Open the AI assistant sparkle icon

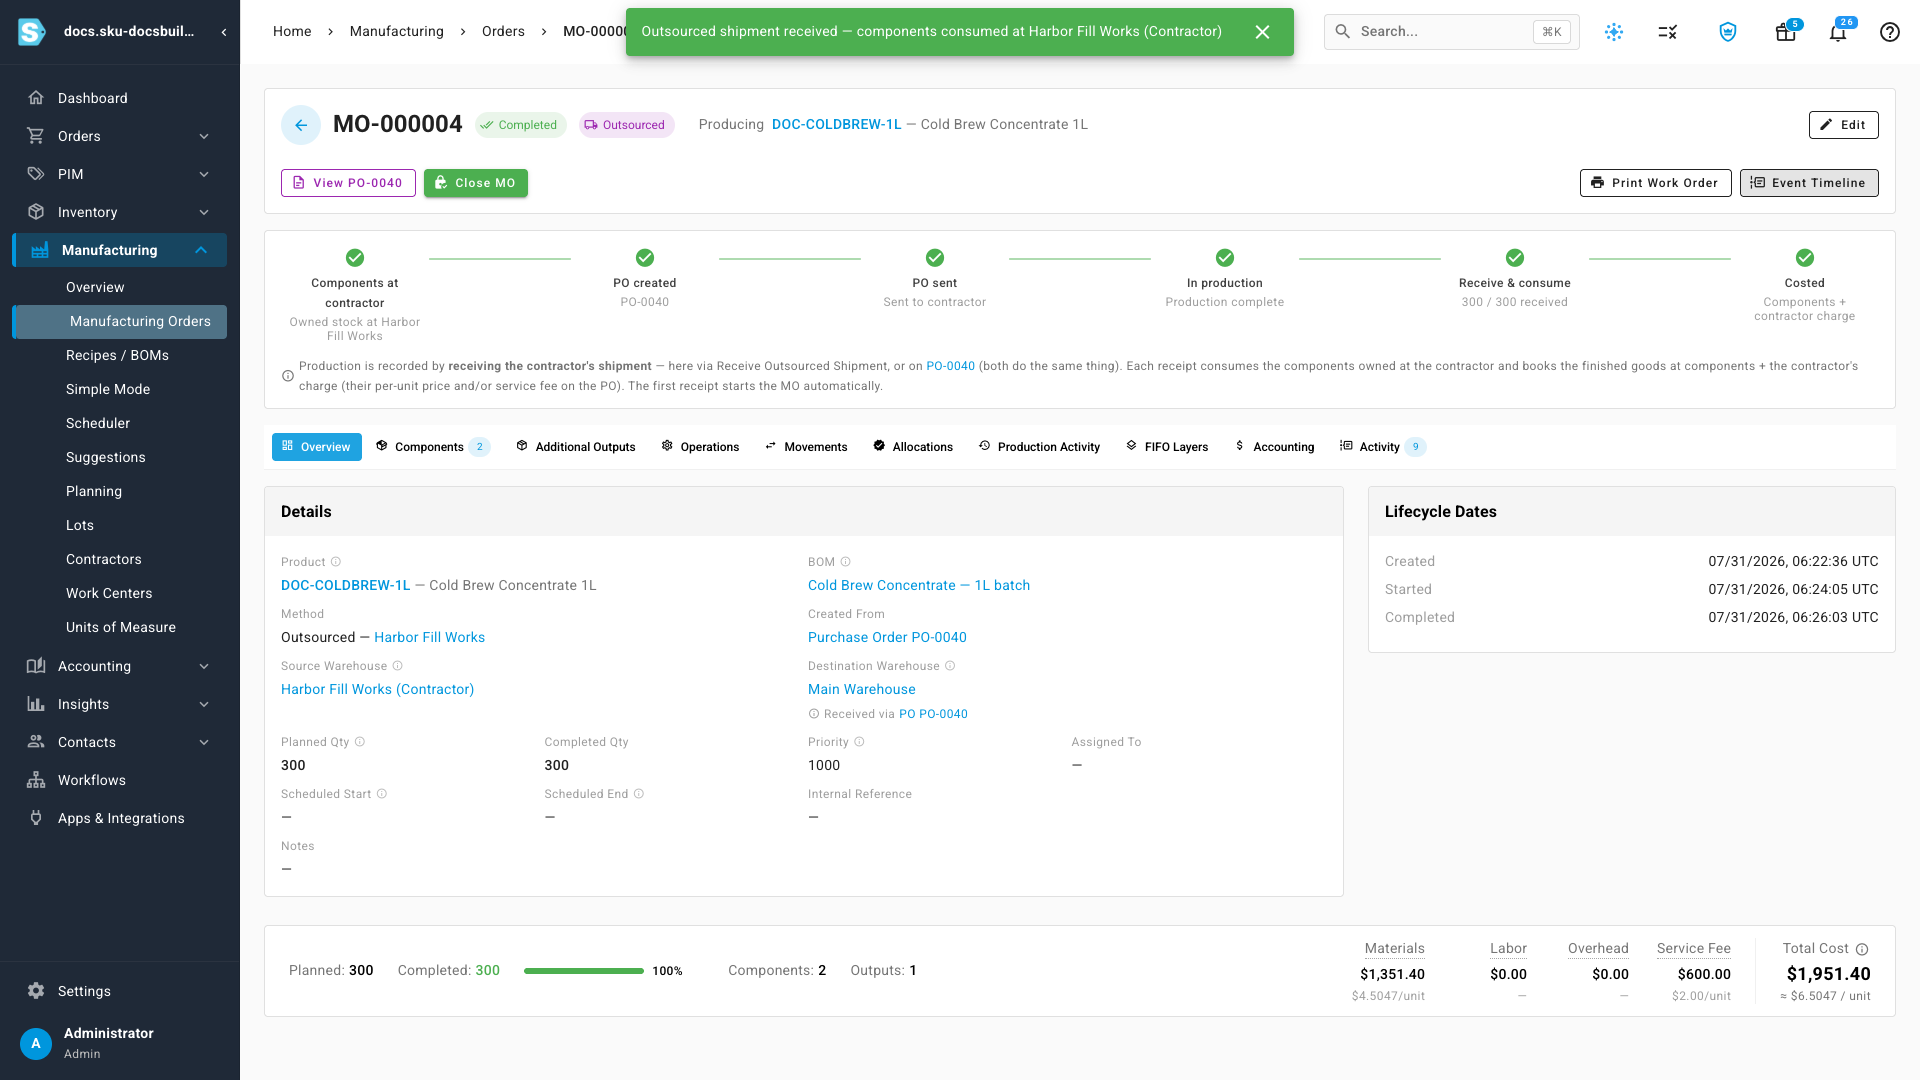coord(1614,32)
